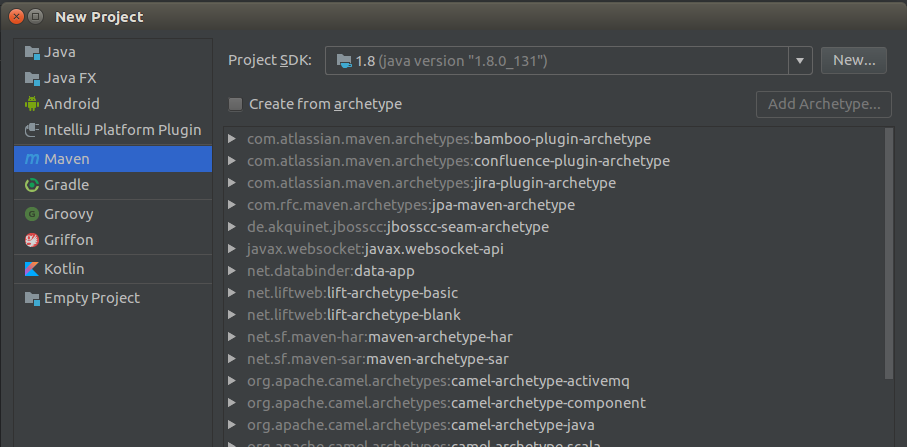This screenshot has width=907, height=447.
Task: Expand camel-archetype-activemq node
Action: click(232, 381)
